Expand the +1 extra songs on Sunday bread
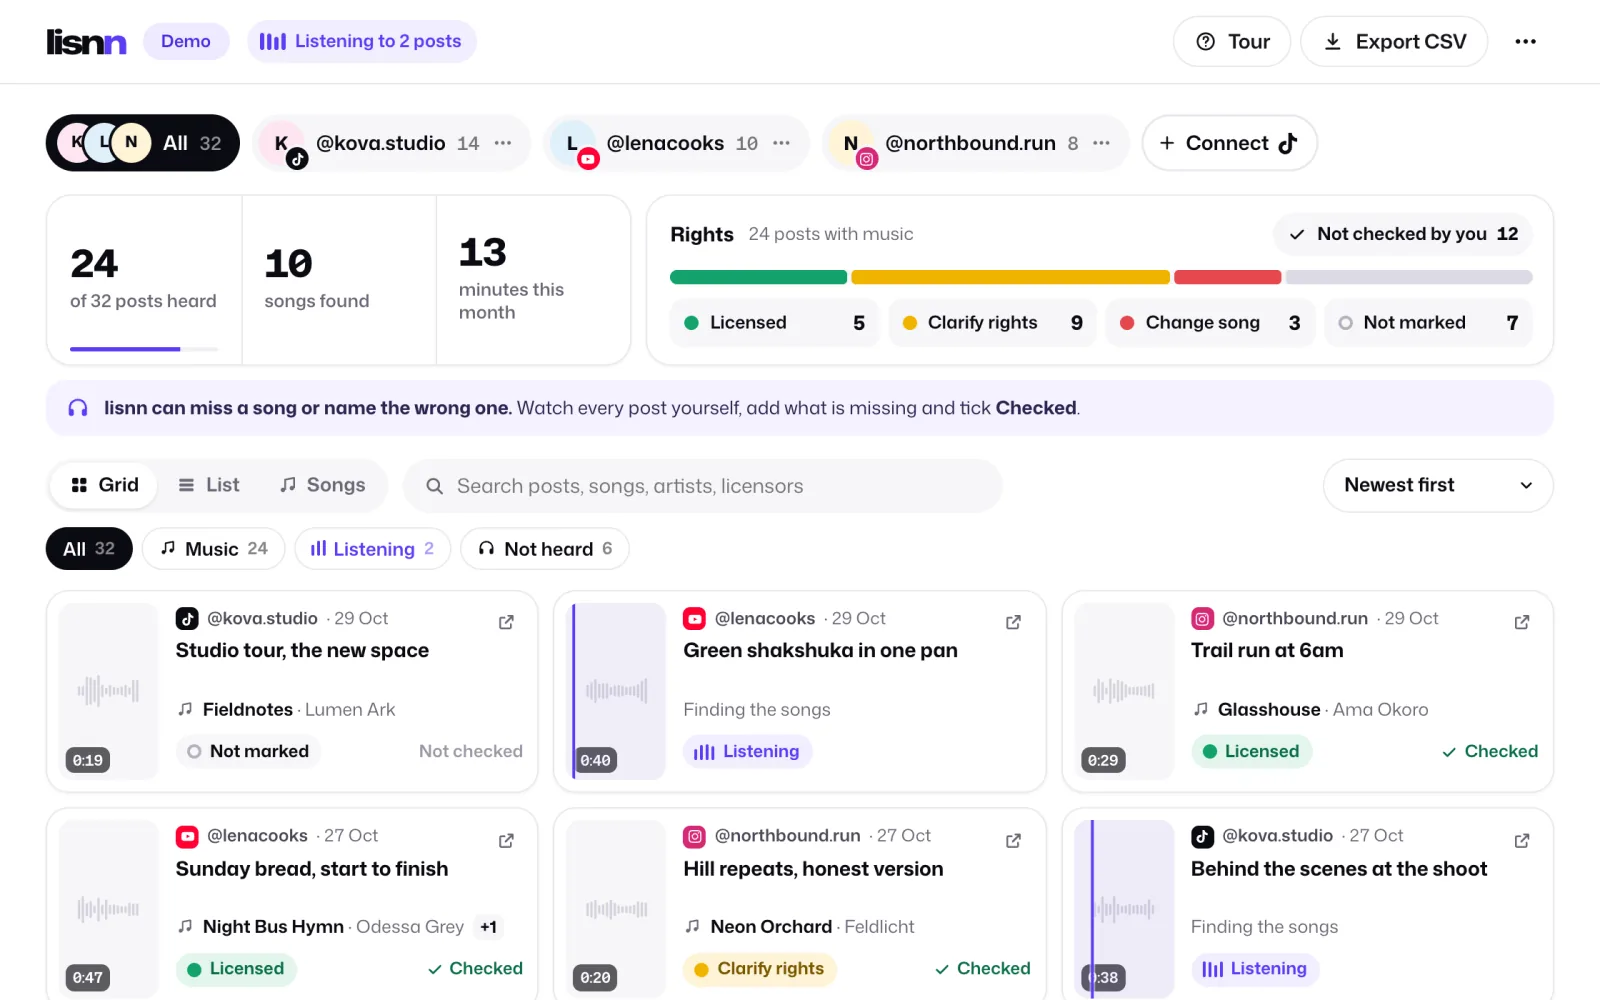The width and height of the screenshot is (1600, 1000). pyautogui.click(x=488, y=927)
